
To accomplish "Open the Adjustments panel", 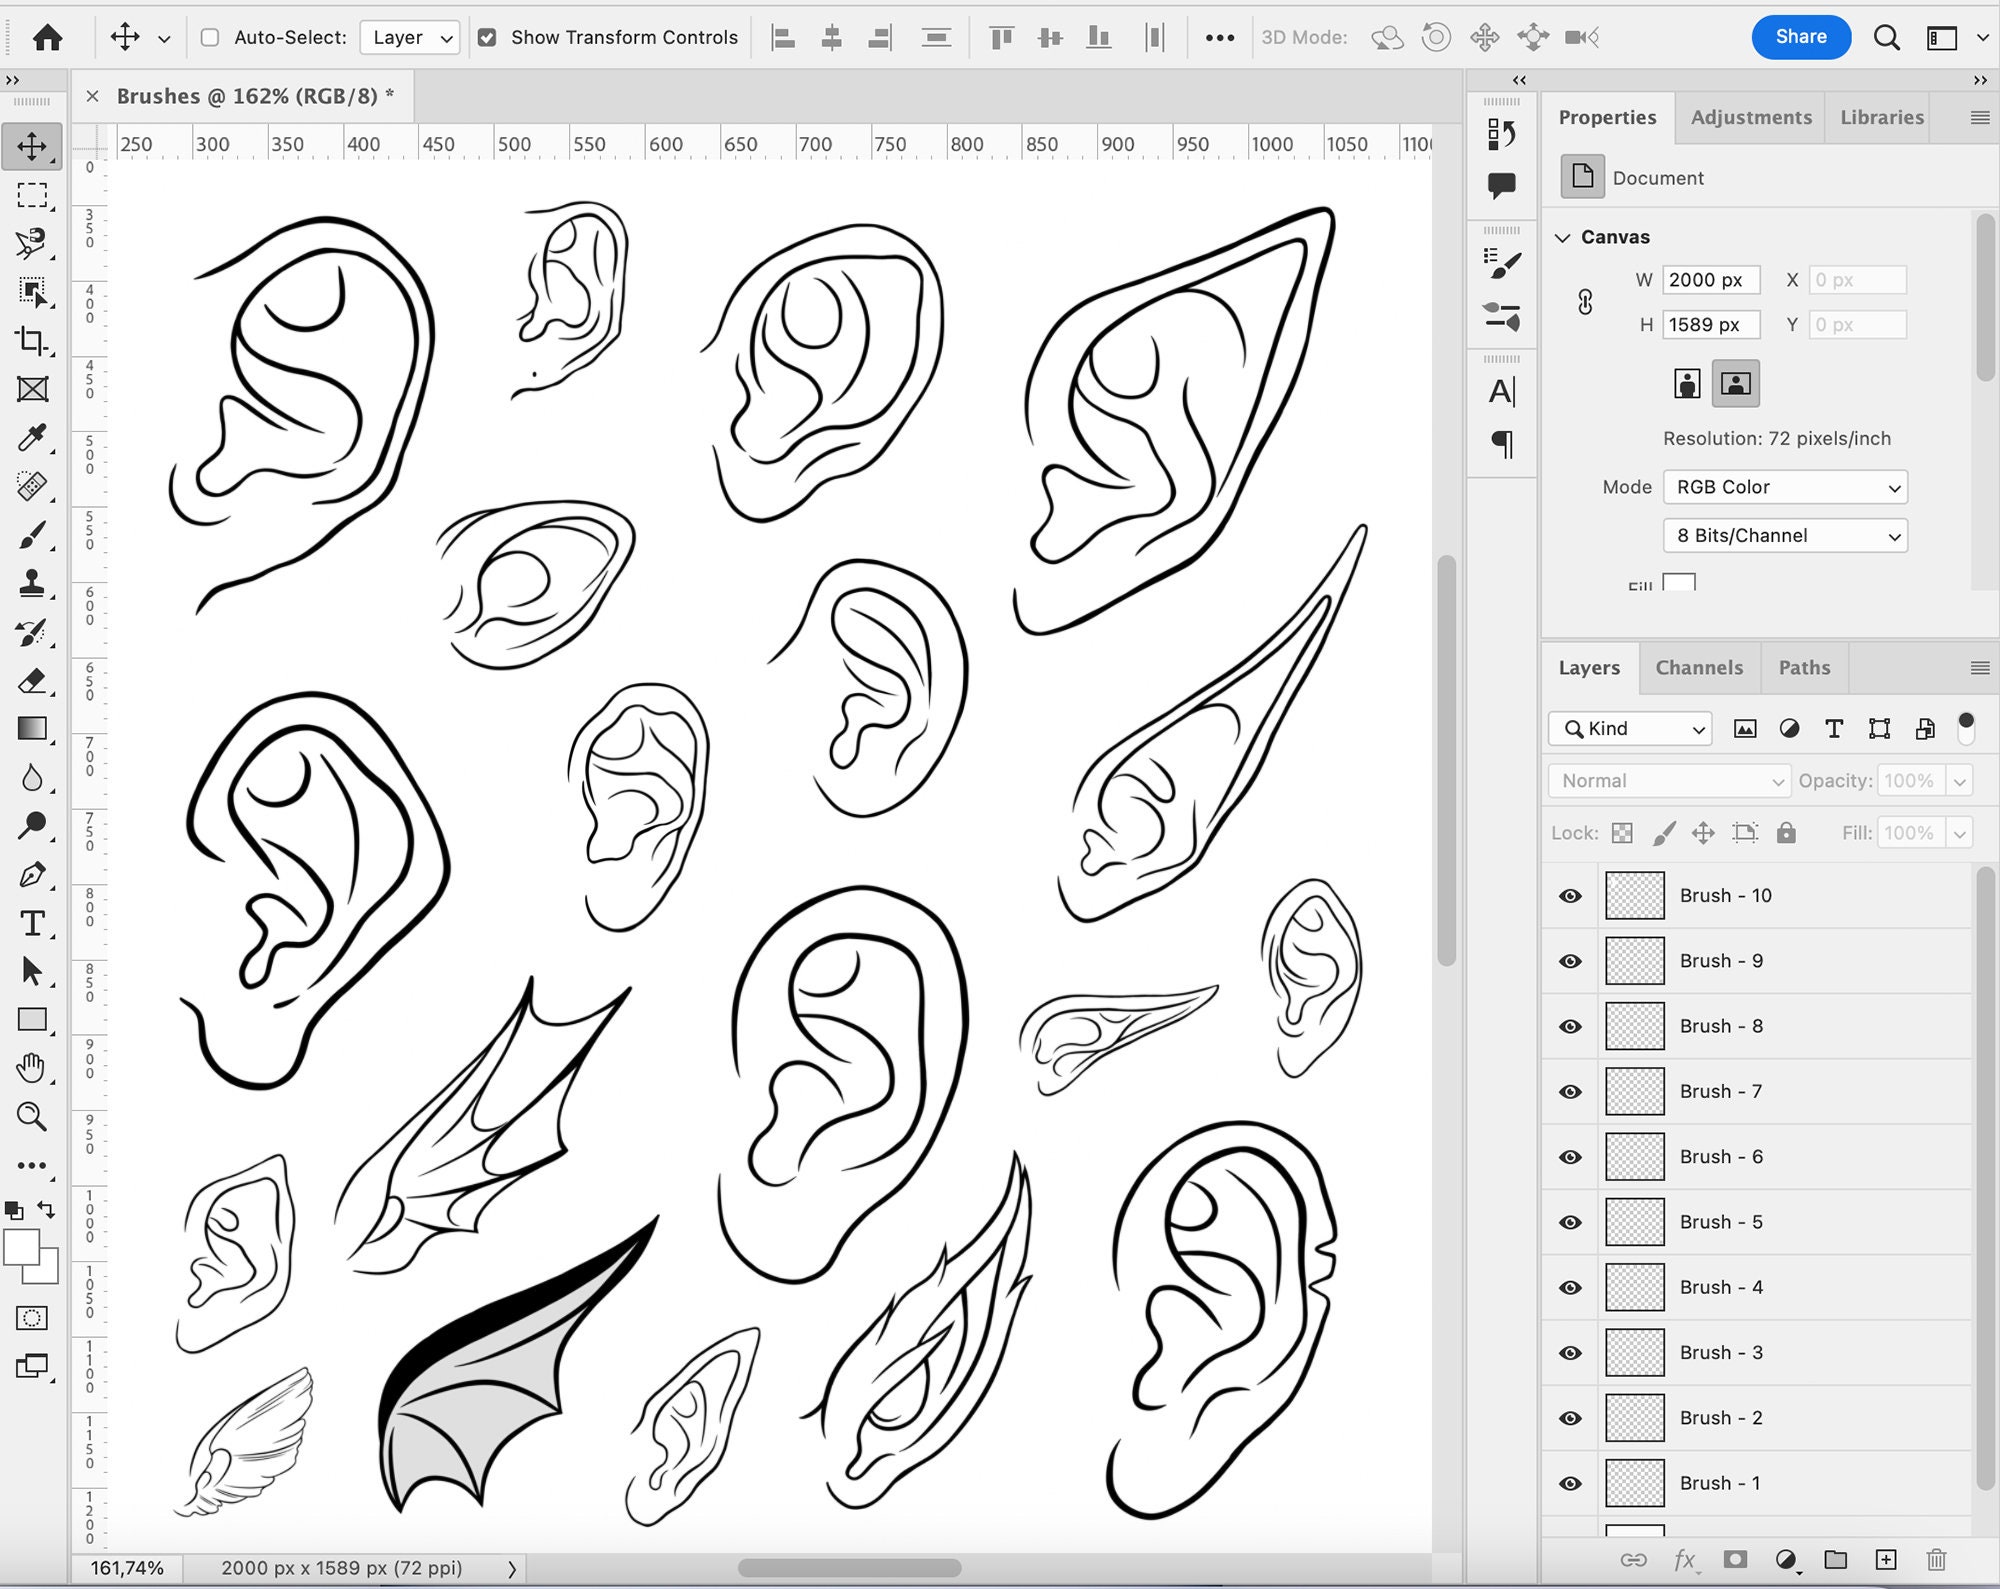I will (x=1750, y=117).
